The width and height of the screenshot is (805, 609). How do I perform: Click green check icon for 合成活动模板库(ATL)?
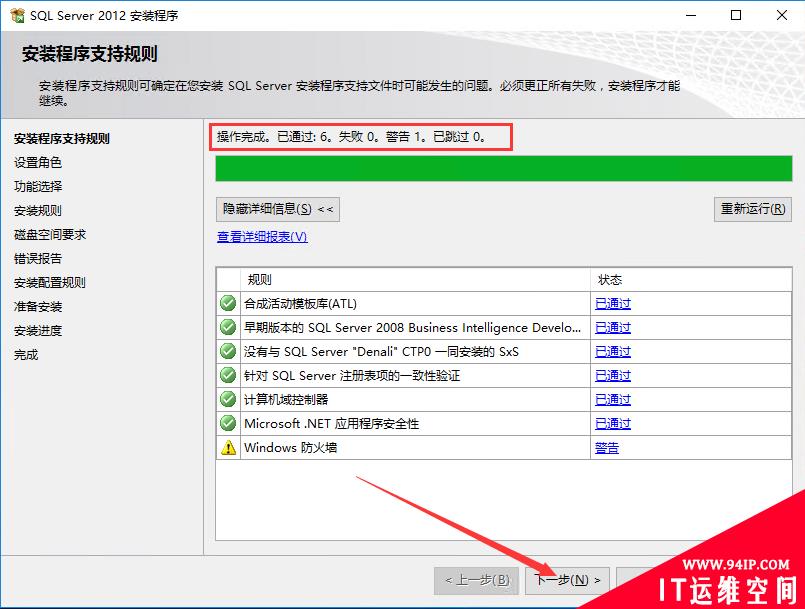228,303
